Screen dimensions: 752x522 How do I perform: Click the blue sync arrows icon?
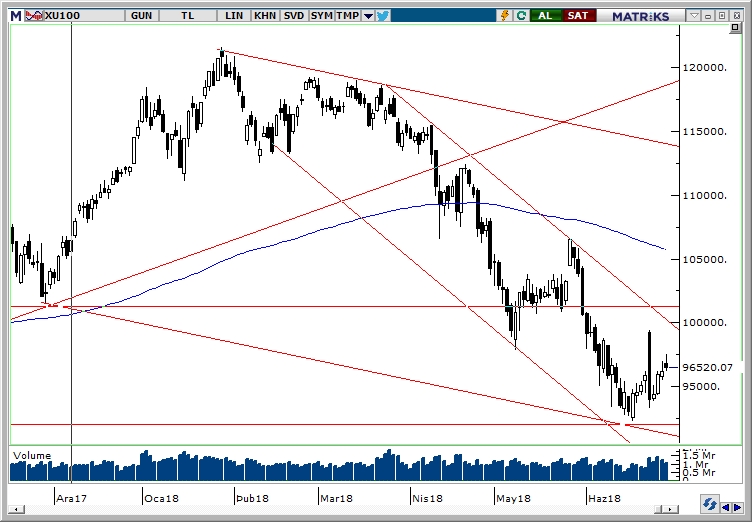coord(709,504)
